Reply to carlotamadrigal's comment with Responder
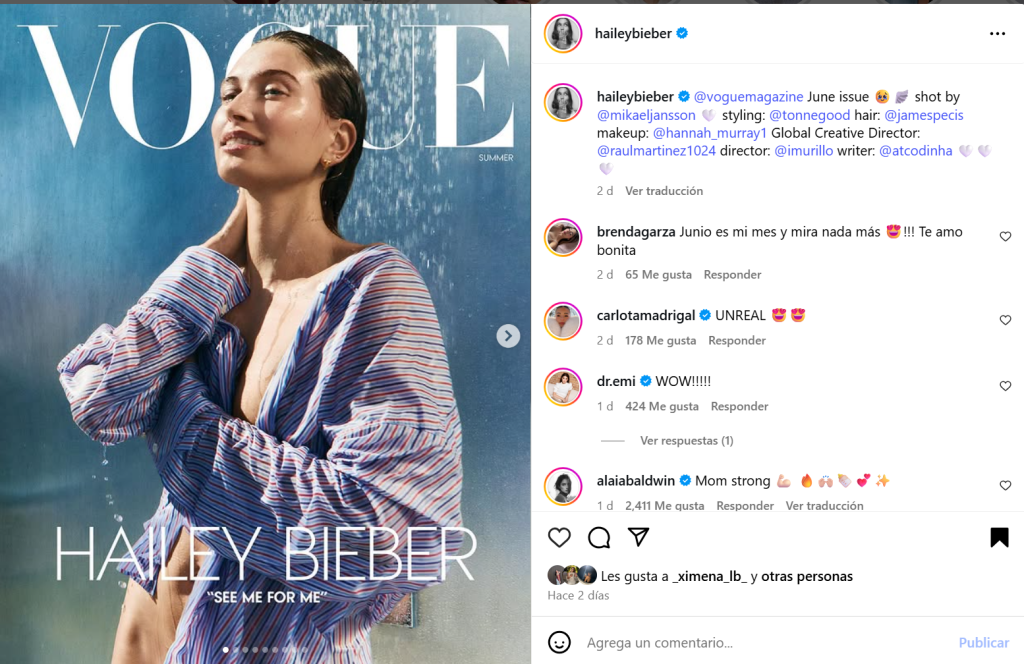This screenshot has height=664, width=1024. coord(737,340)
